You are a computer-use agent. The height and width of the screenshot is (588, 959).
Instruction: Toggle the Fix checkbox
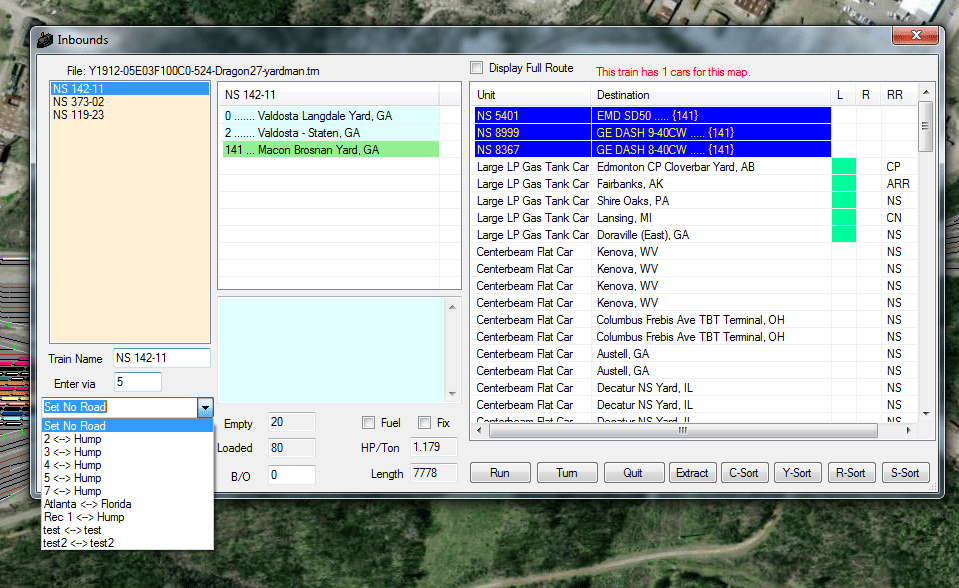click(x=424, y=423)
